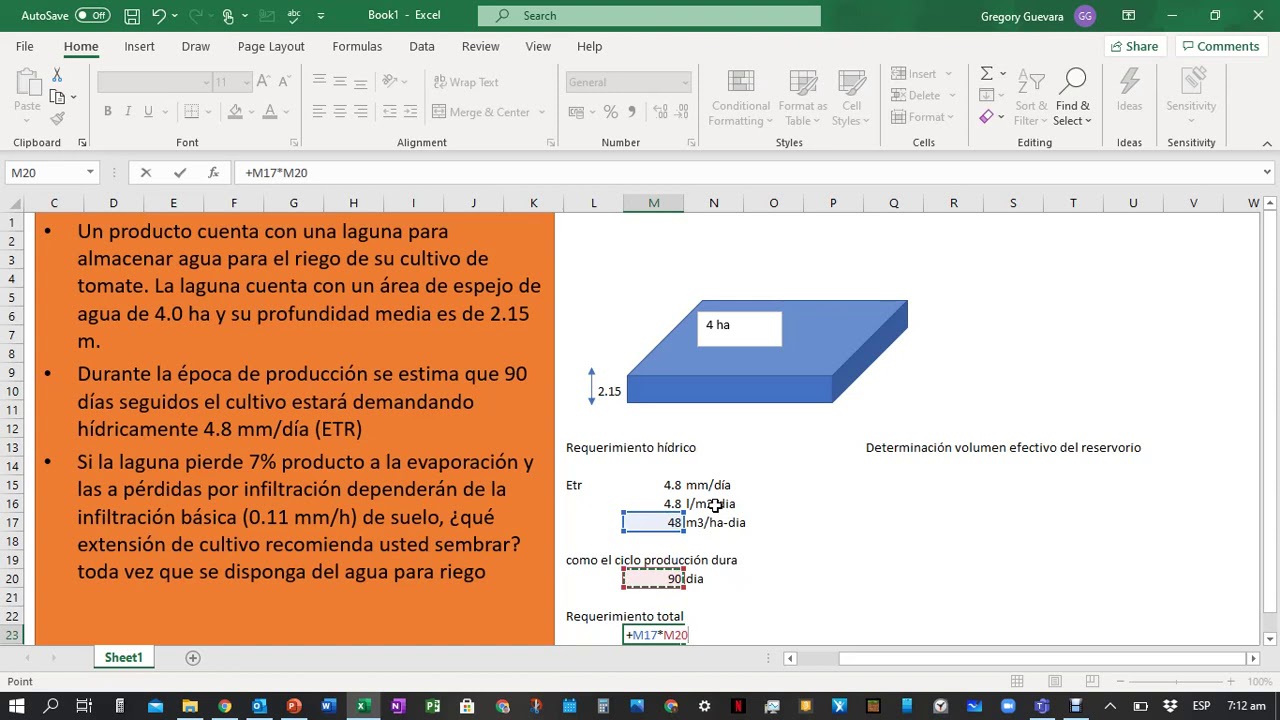Open the Name Box dropdown
Image resolution: width=1280 pixels, height=720 pixels.
click(90, 173)
